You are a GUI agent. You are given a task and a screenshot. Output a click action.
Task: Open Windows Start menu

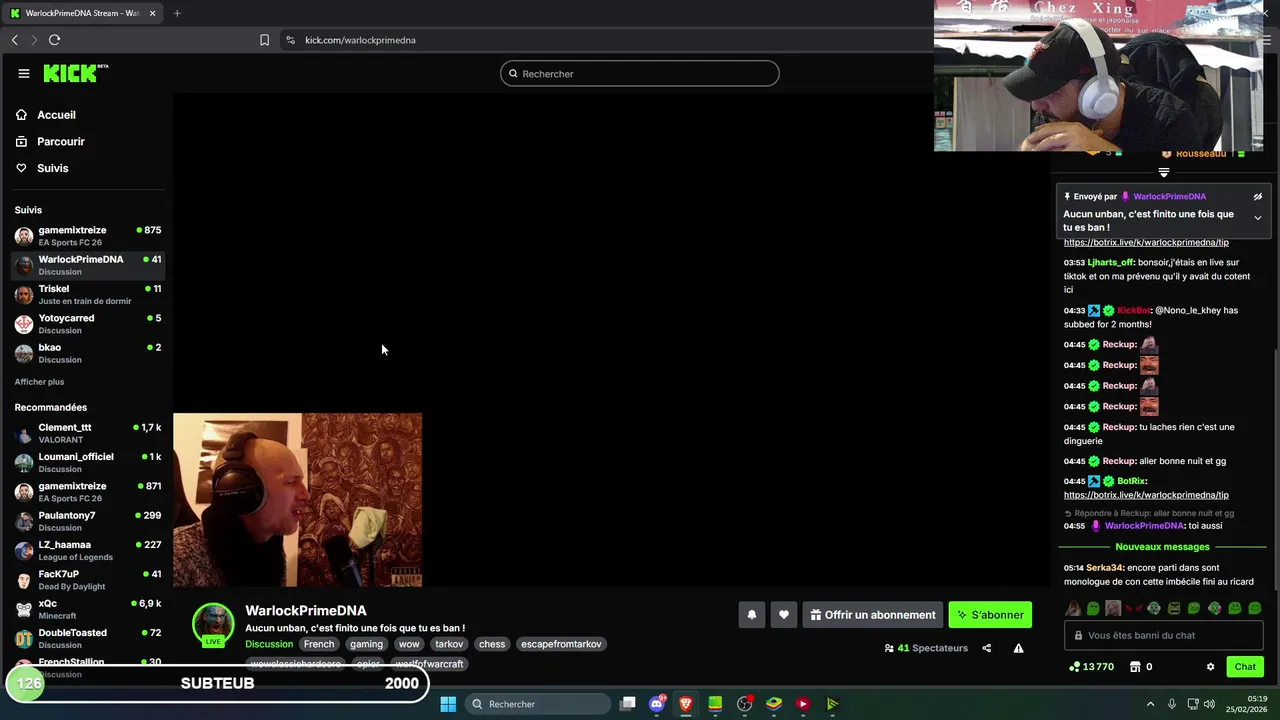tap(448, 704)
